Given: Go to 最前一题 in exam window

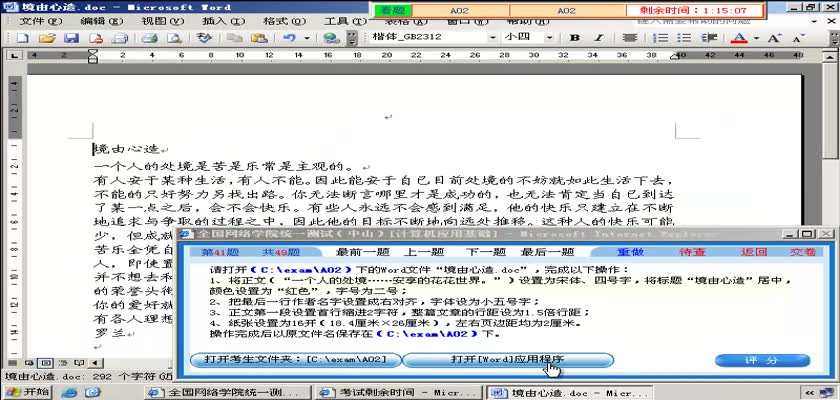Looking at the screenshot, I should [x=362, y=252].
